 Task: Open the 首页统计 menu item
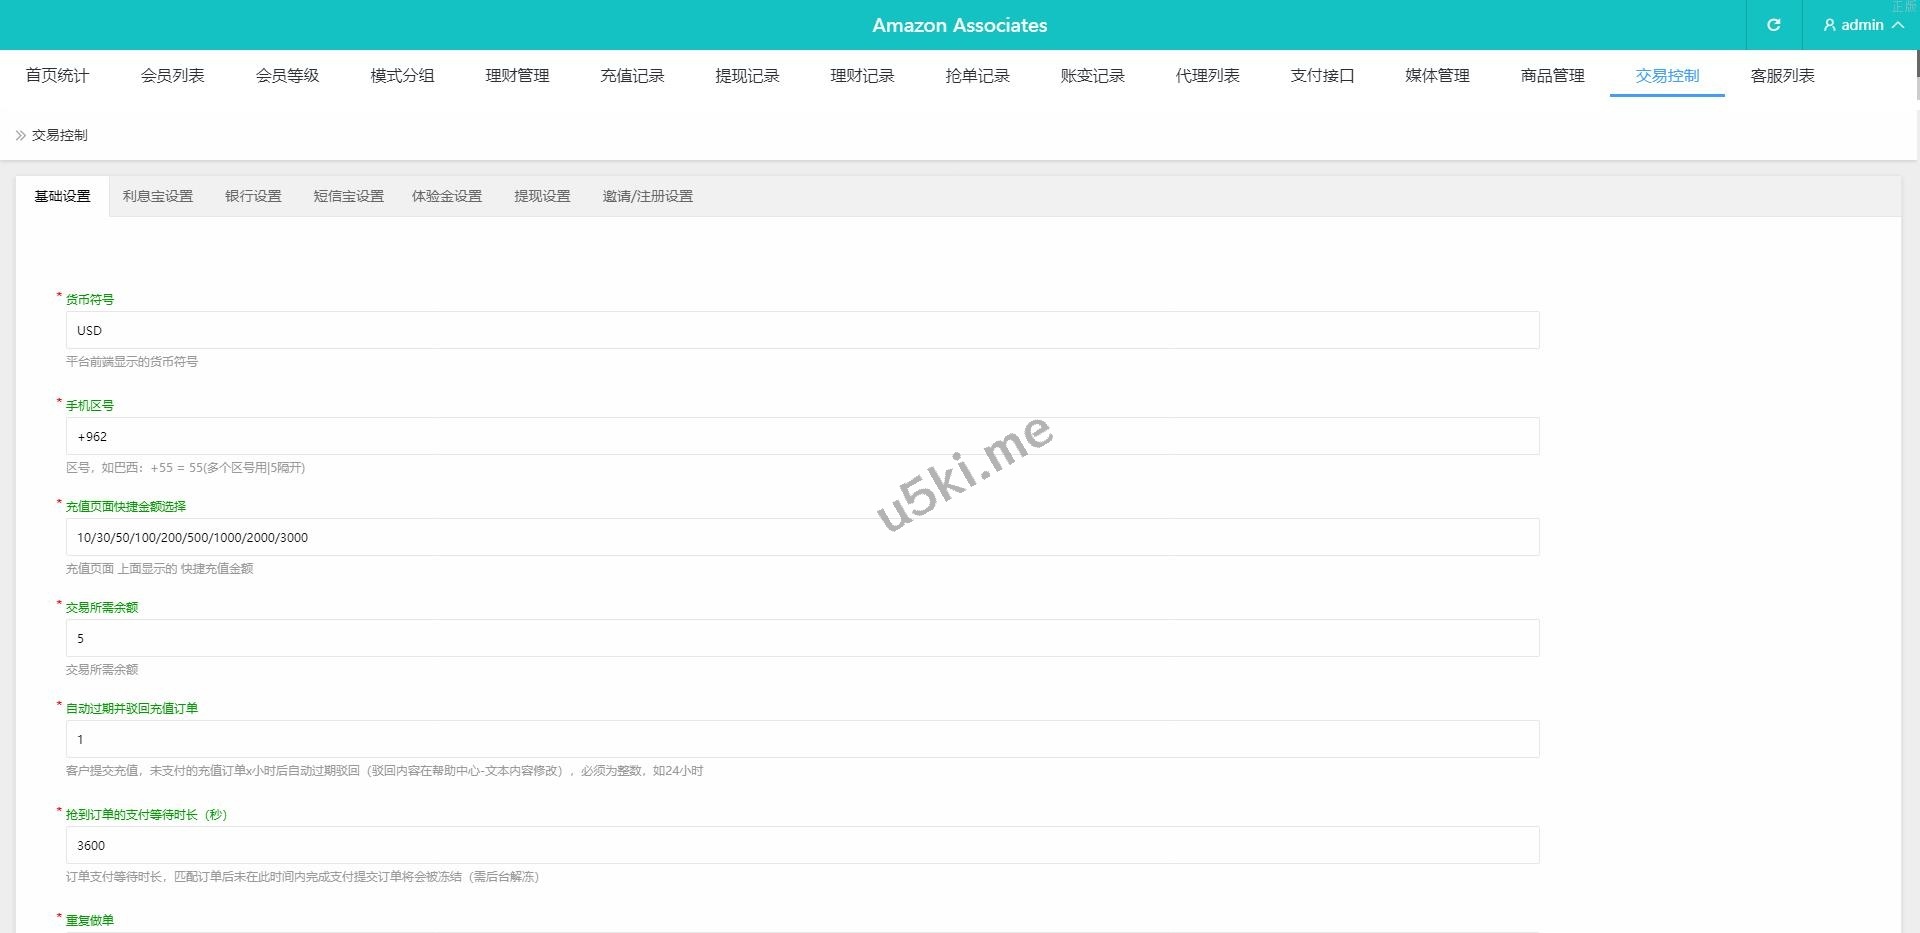coord(57,76)
